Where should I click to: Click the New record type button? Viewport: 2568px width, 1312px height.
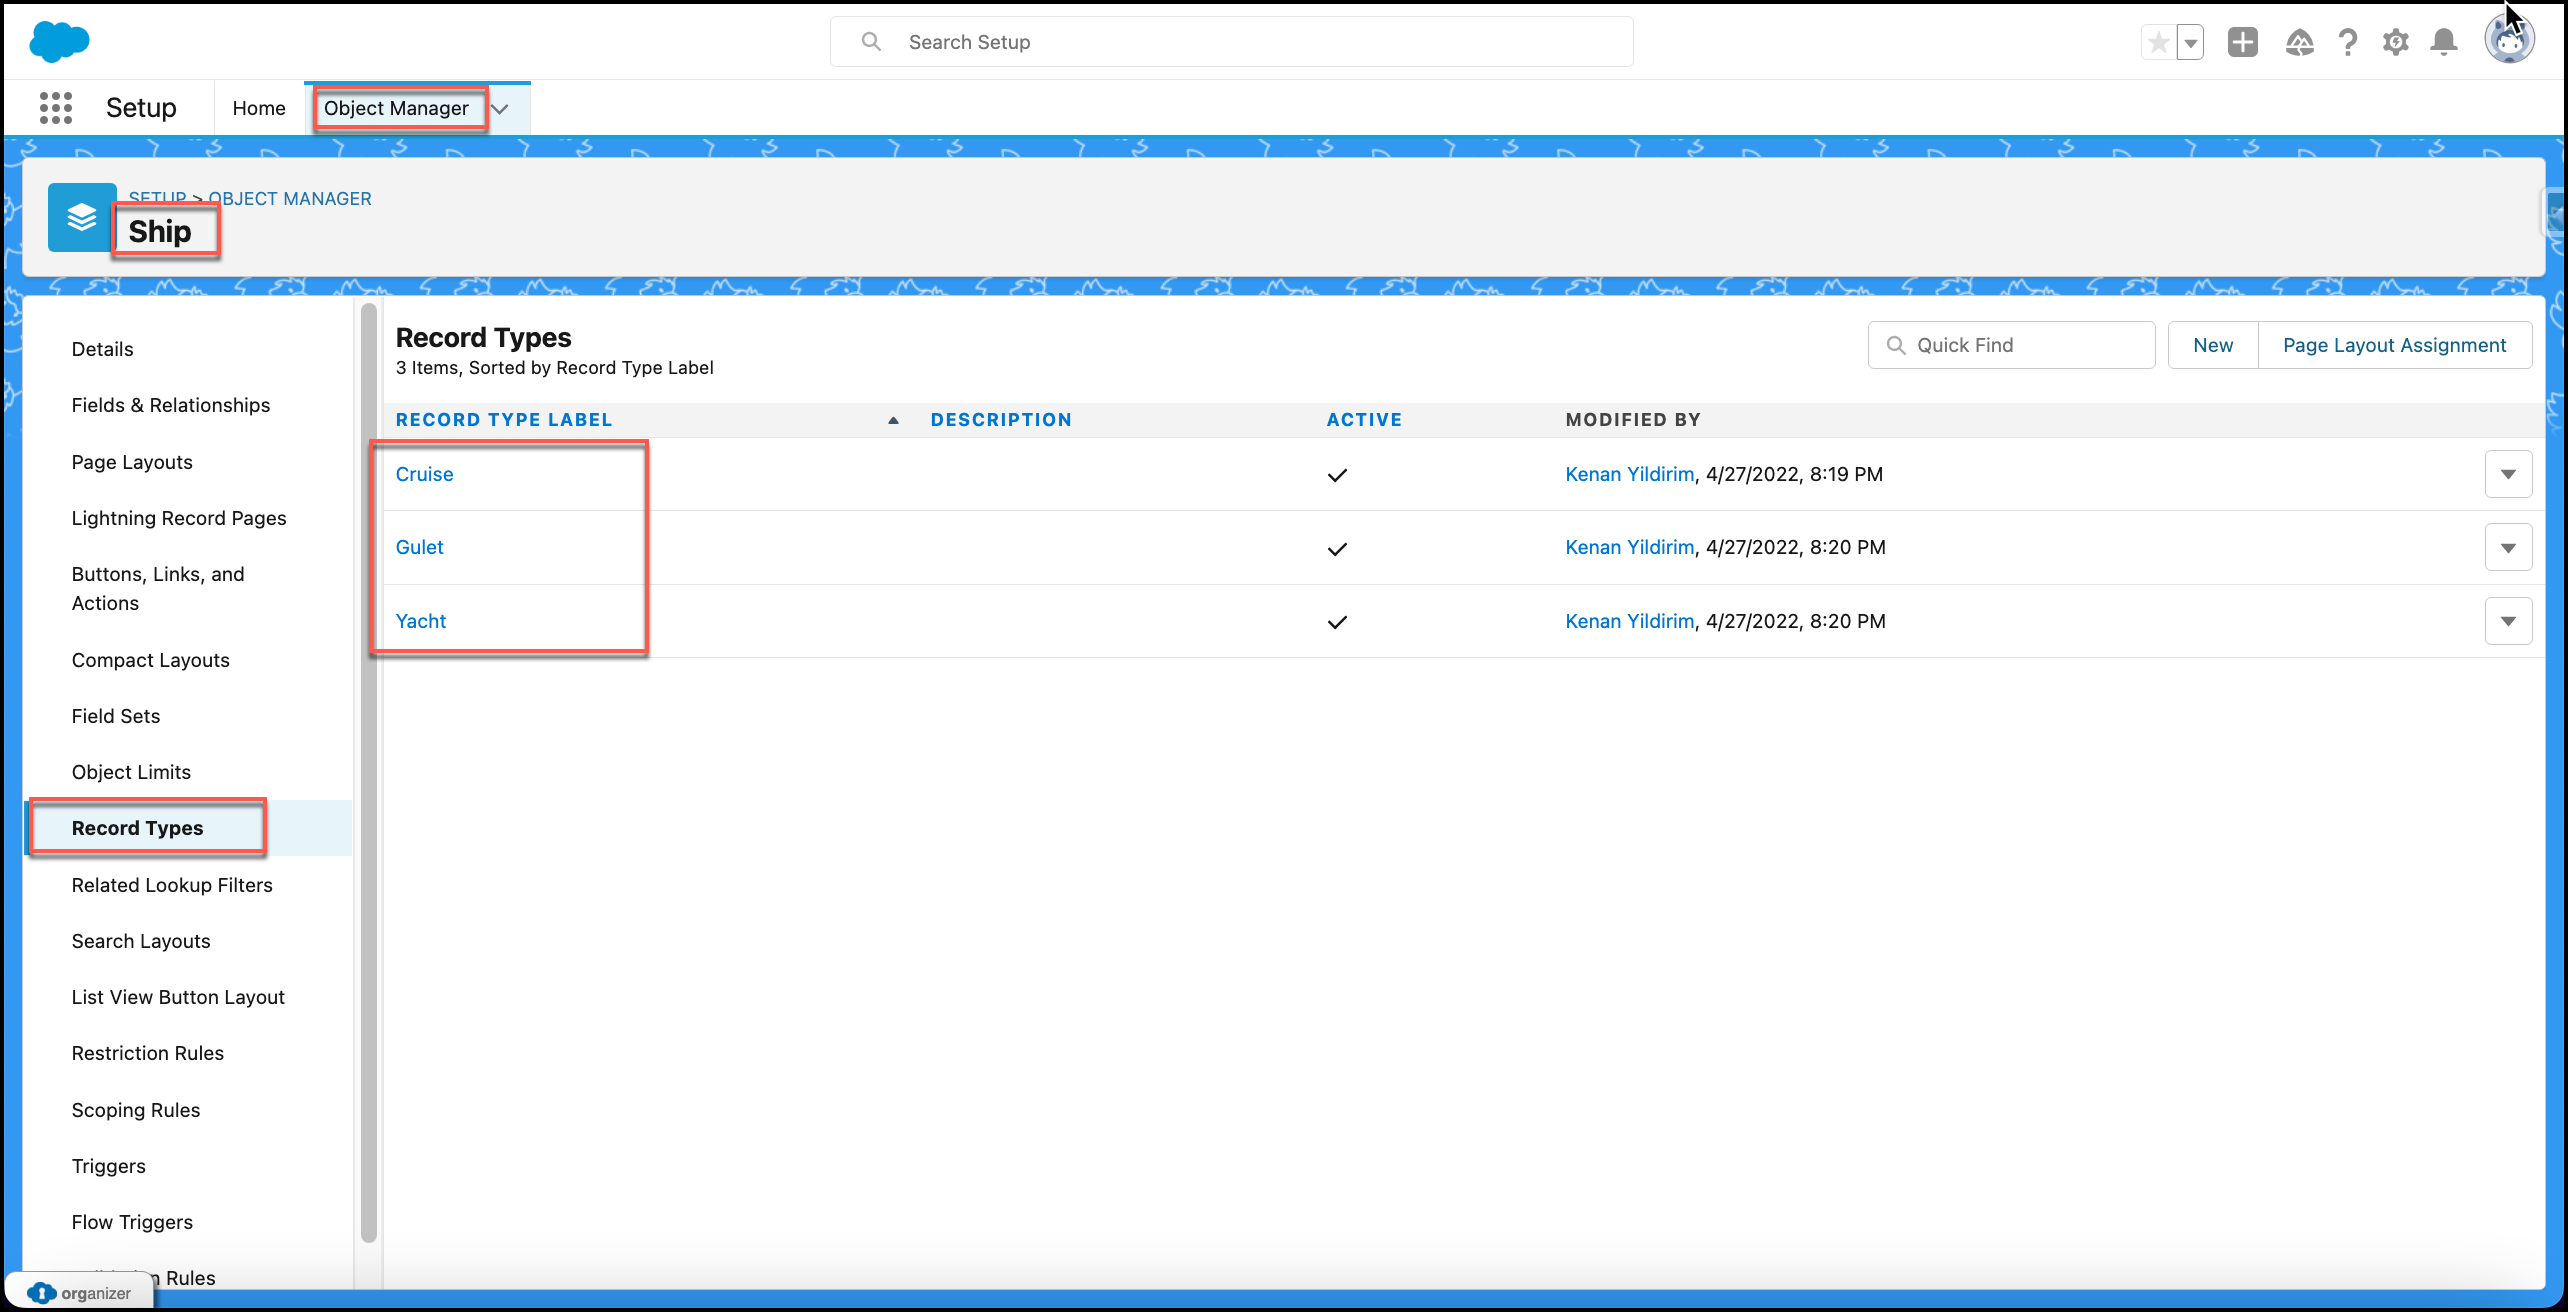point(2213,345)
